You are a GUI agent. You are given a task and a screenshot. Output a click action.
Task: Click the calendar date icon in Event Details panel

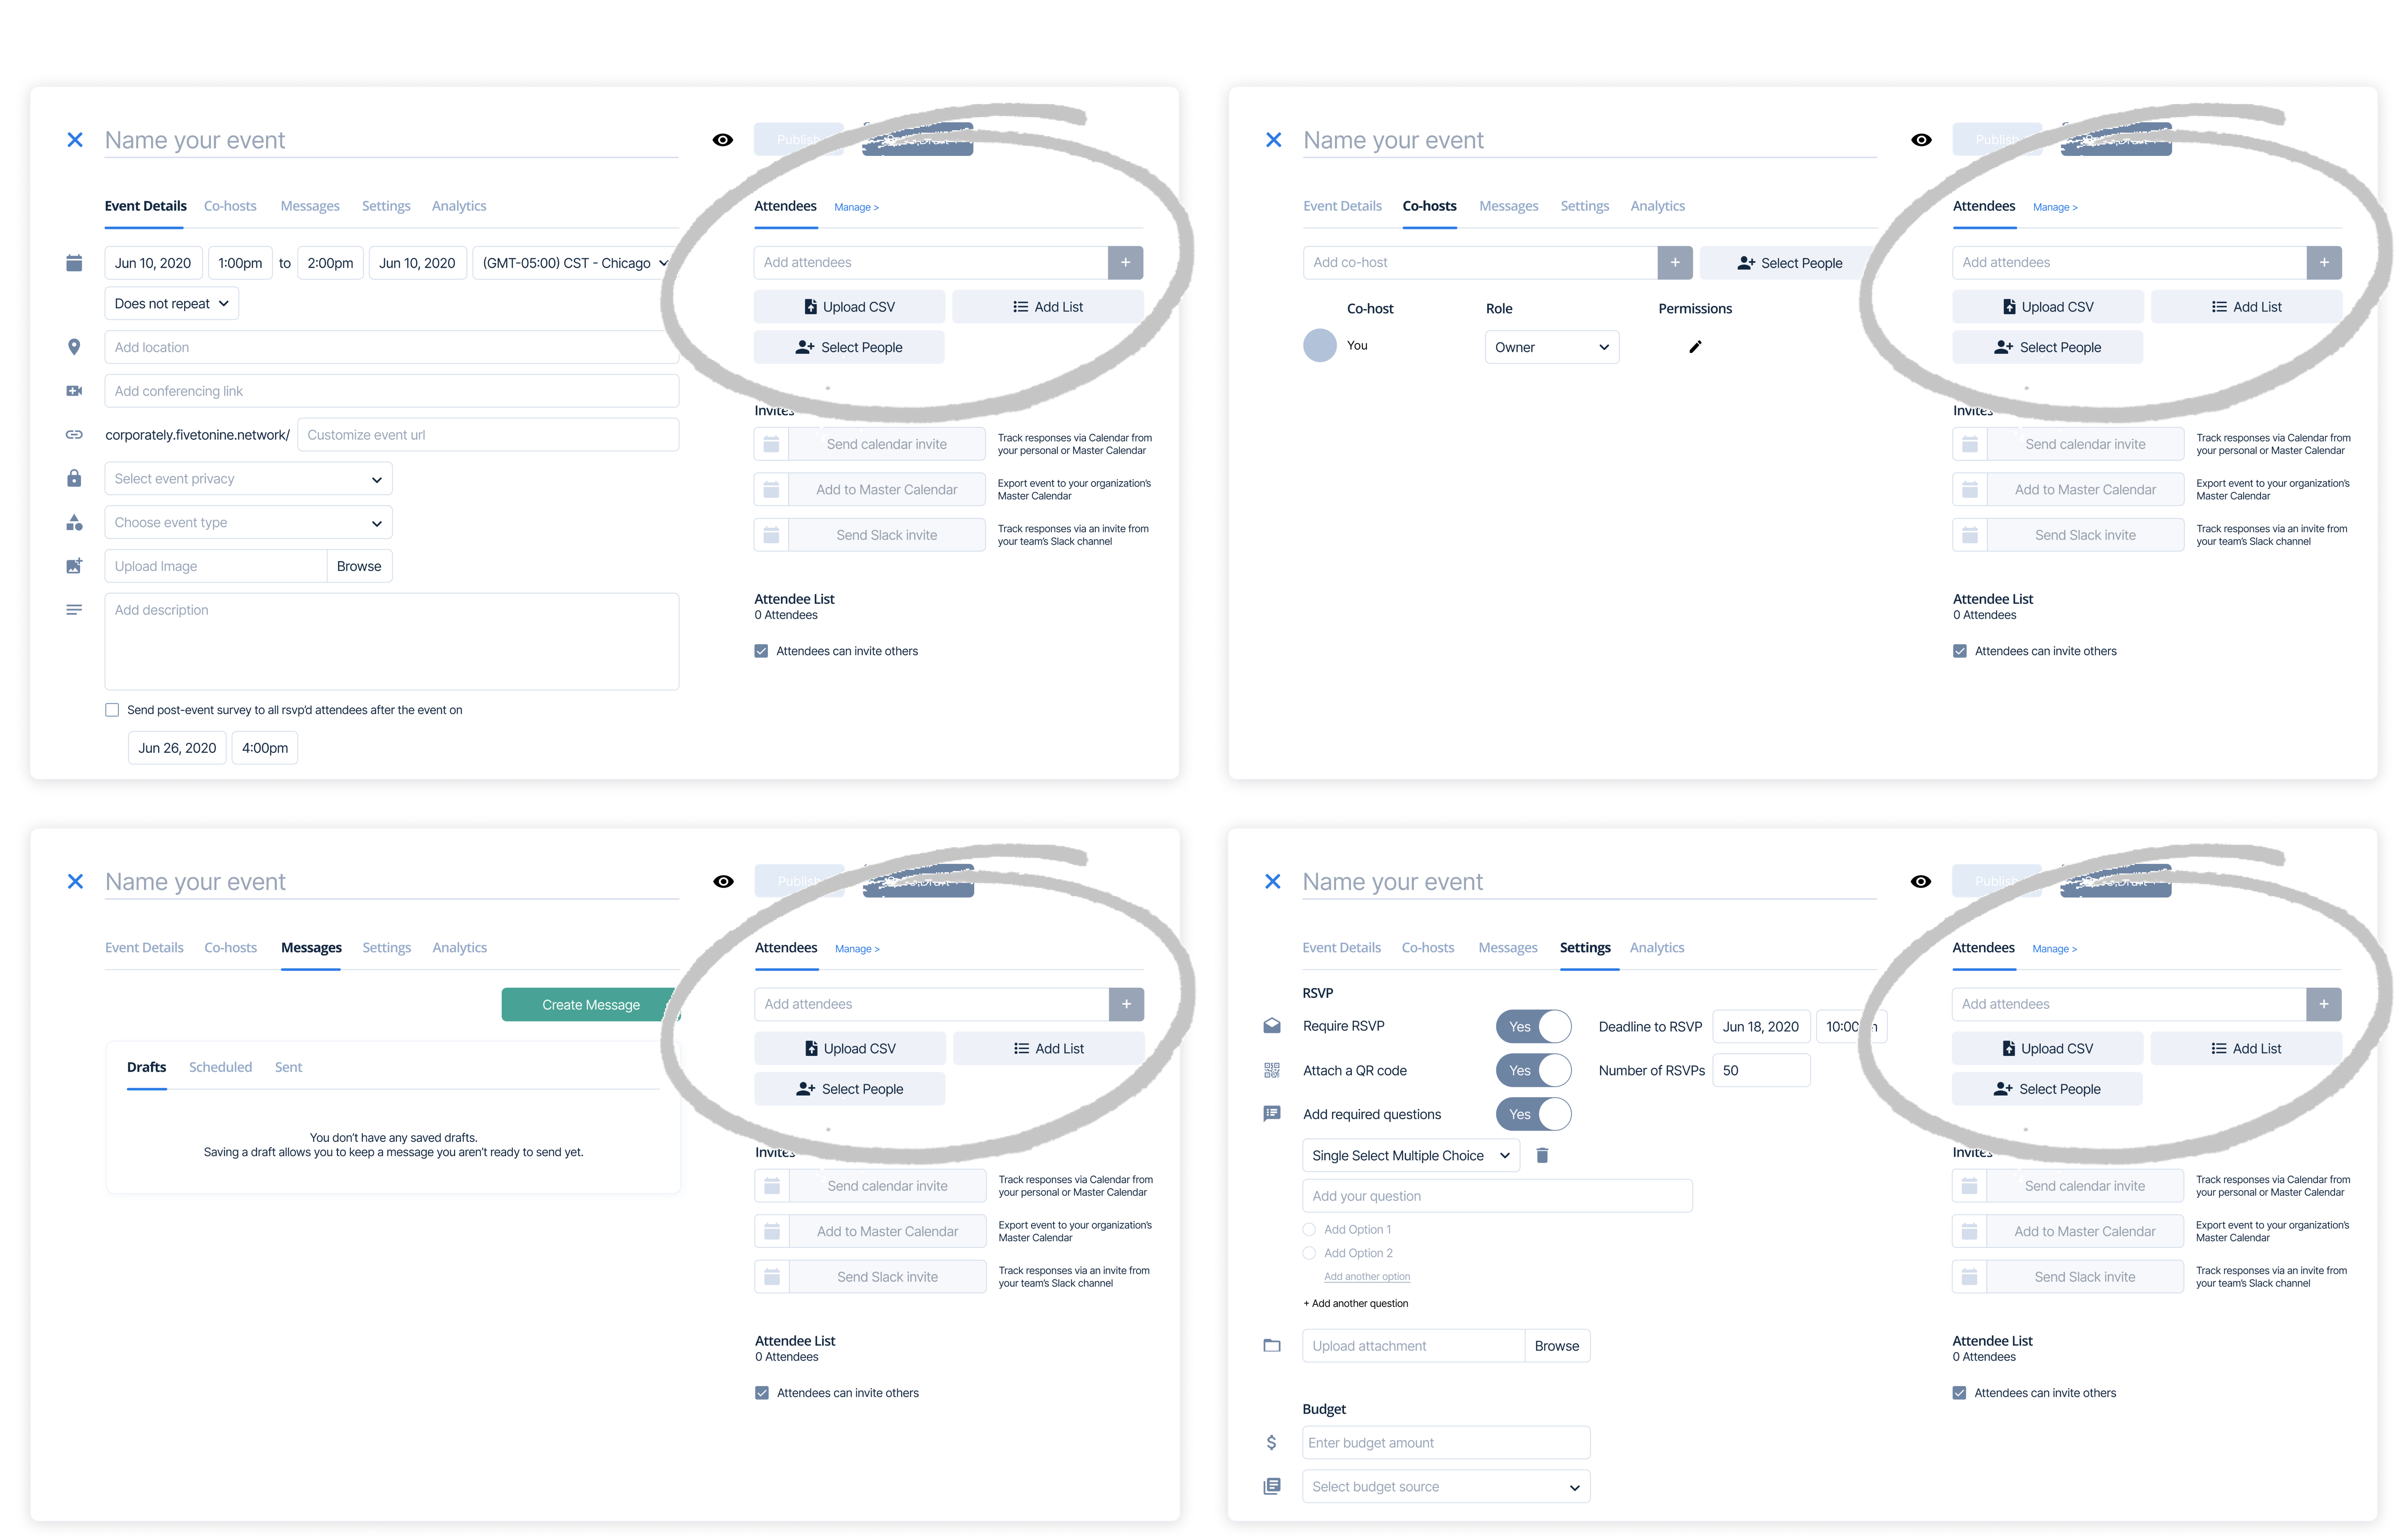click(74, 263)
